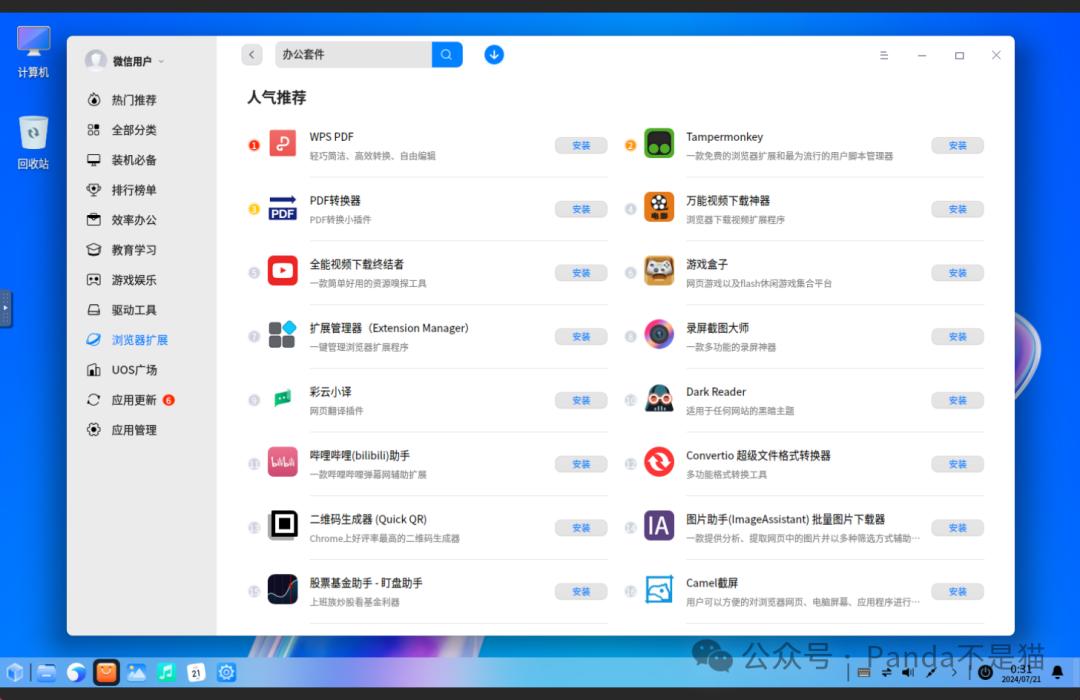Open the notification bell in the tray
The image size is (1080, 700).
click(1057, 672)
